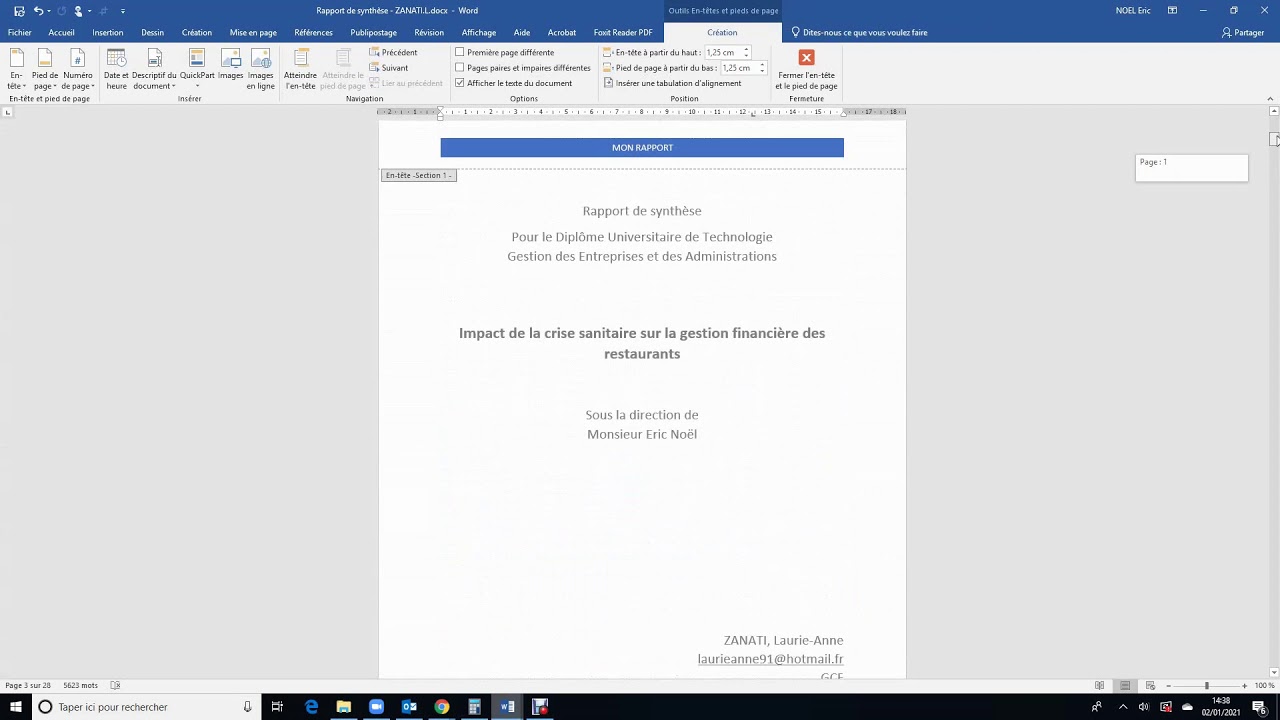Insert Images en ligne
Viewport: 1280px width, 720px height.
[261, 69]
